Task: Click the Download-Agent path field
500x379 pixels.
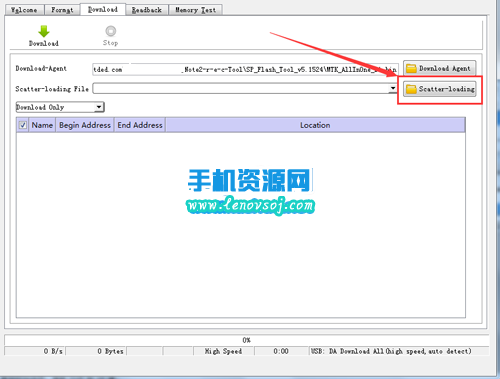Action: [245, 69]
